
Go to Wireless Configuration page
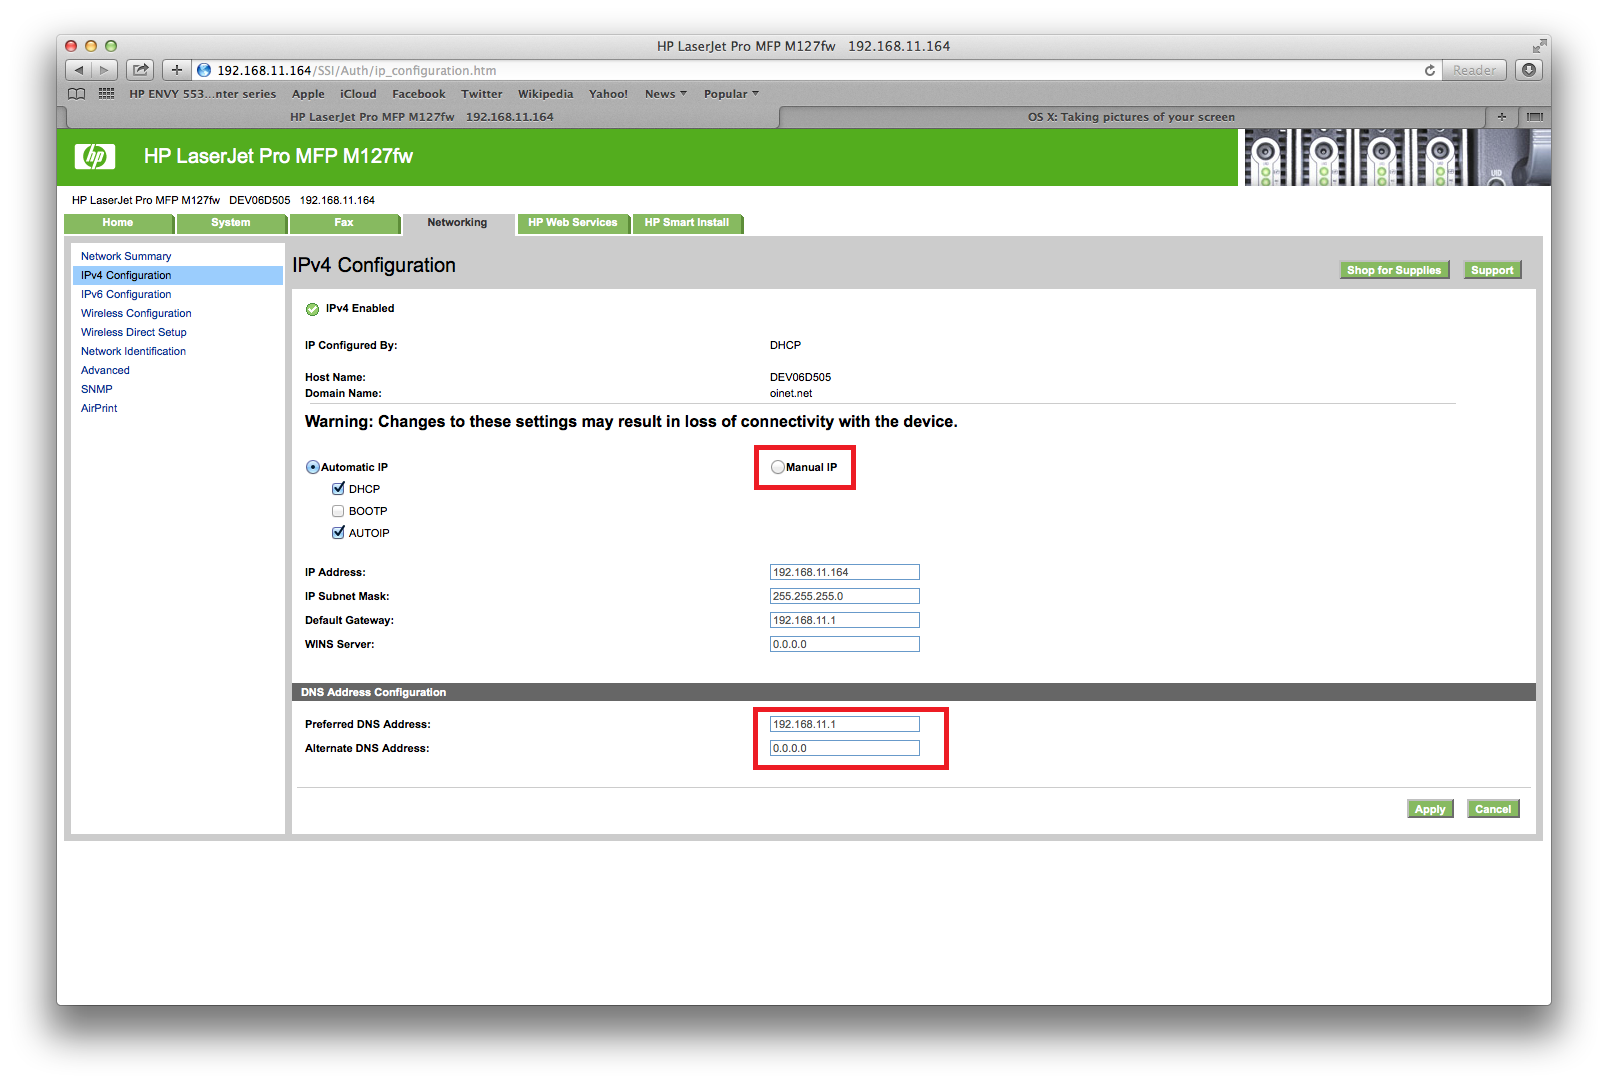click(x=136, y=314)
